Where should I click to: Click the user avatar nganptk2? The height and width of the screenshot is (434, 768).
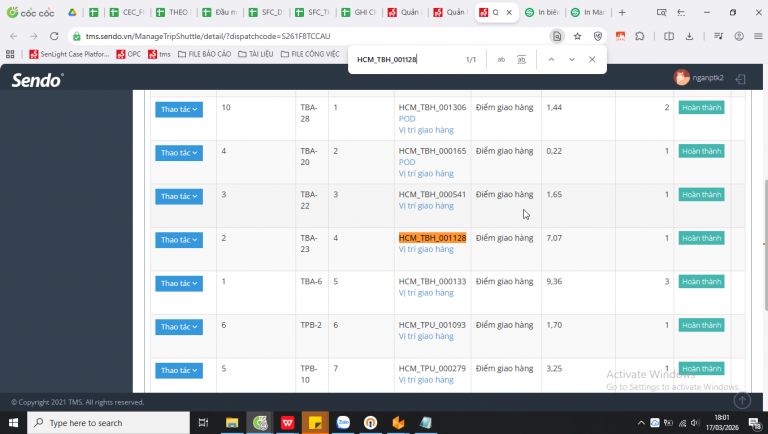point(681,77)
